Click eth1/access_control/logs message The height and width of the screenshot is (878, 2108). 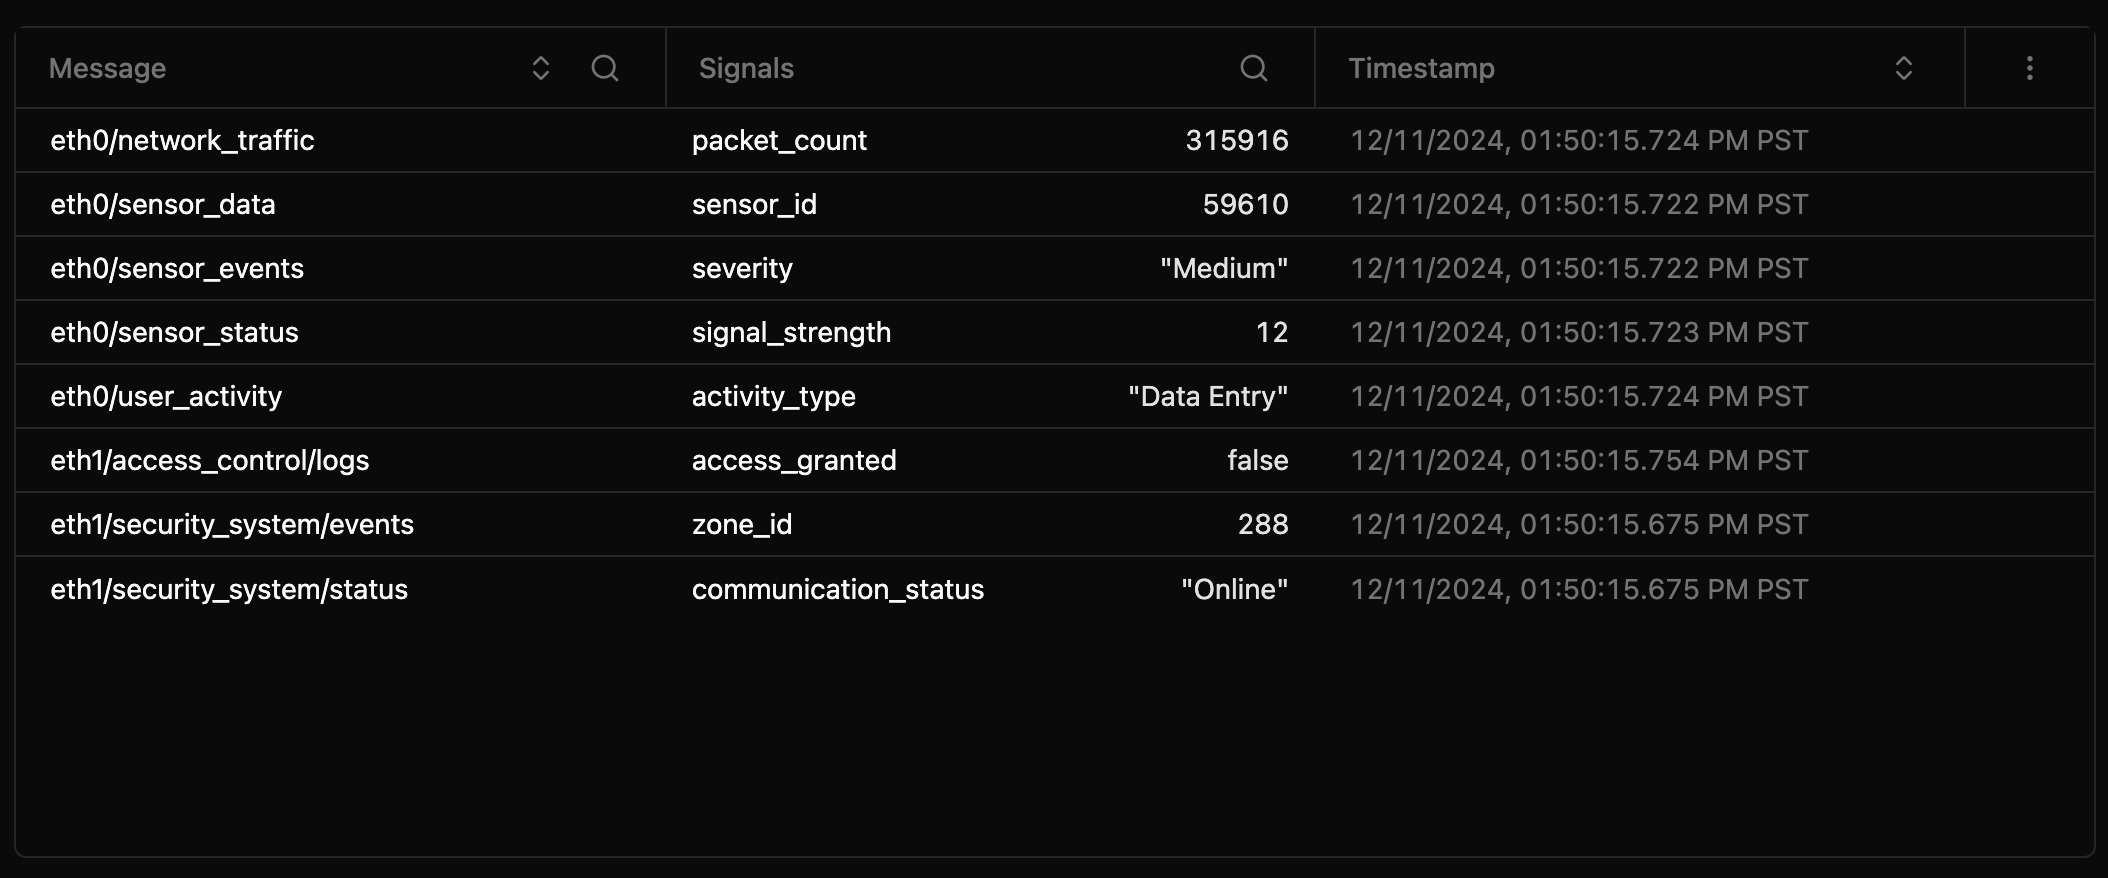click(210, 460)
